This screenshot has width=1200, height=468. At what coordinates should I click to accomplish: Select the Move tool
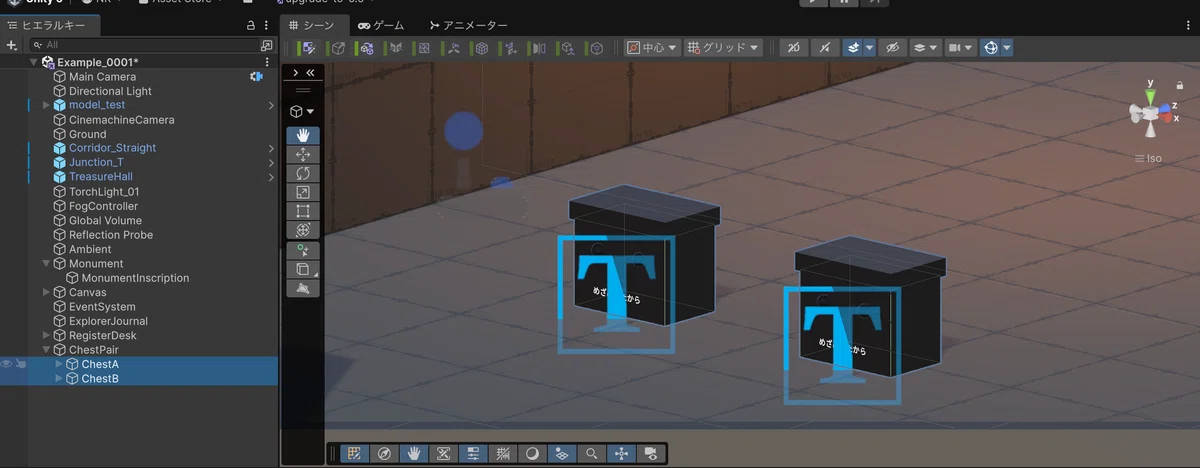pyautogui.click(x=303, y=154)
